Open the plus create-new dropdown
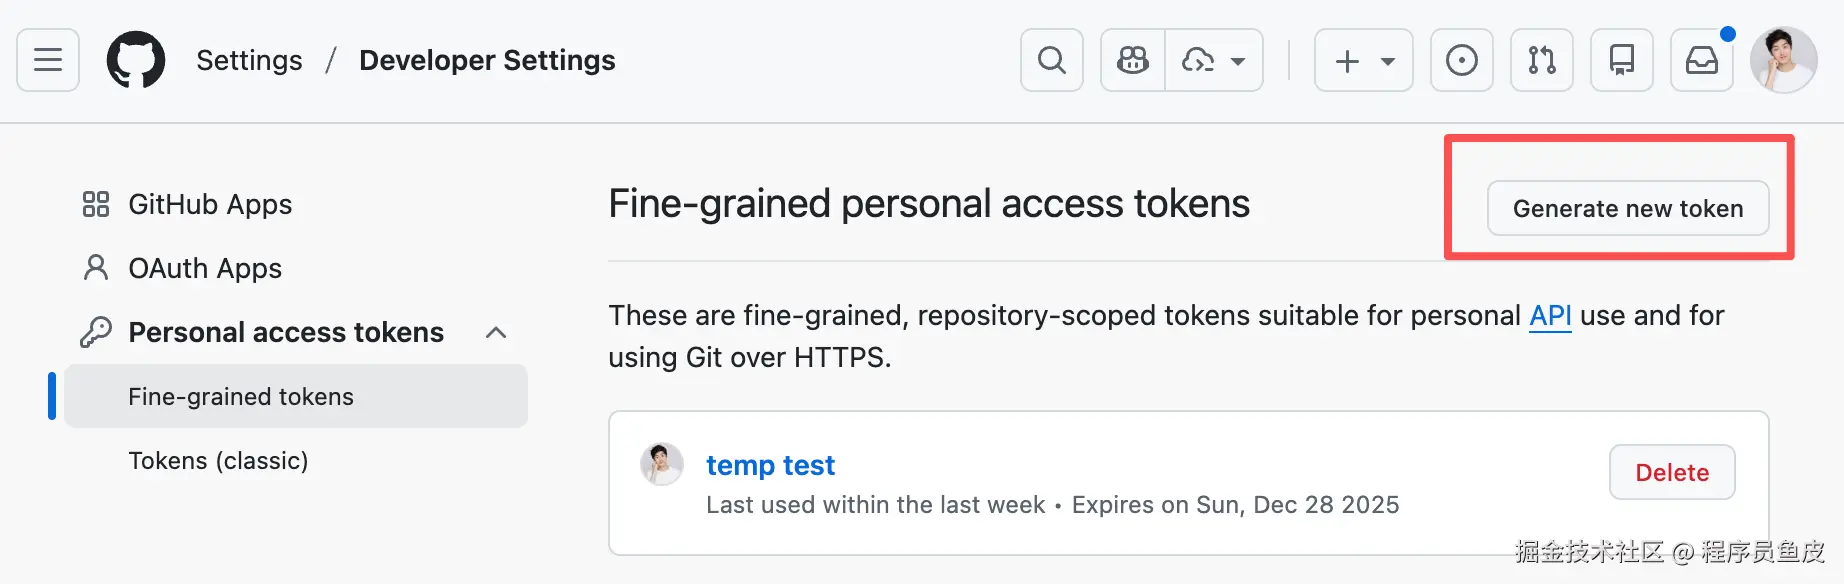 (1363, 60)
